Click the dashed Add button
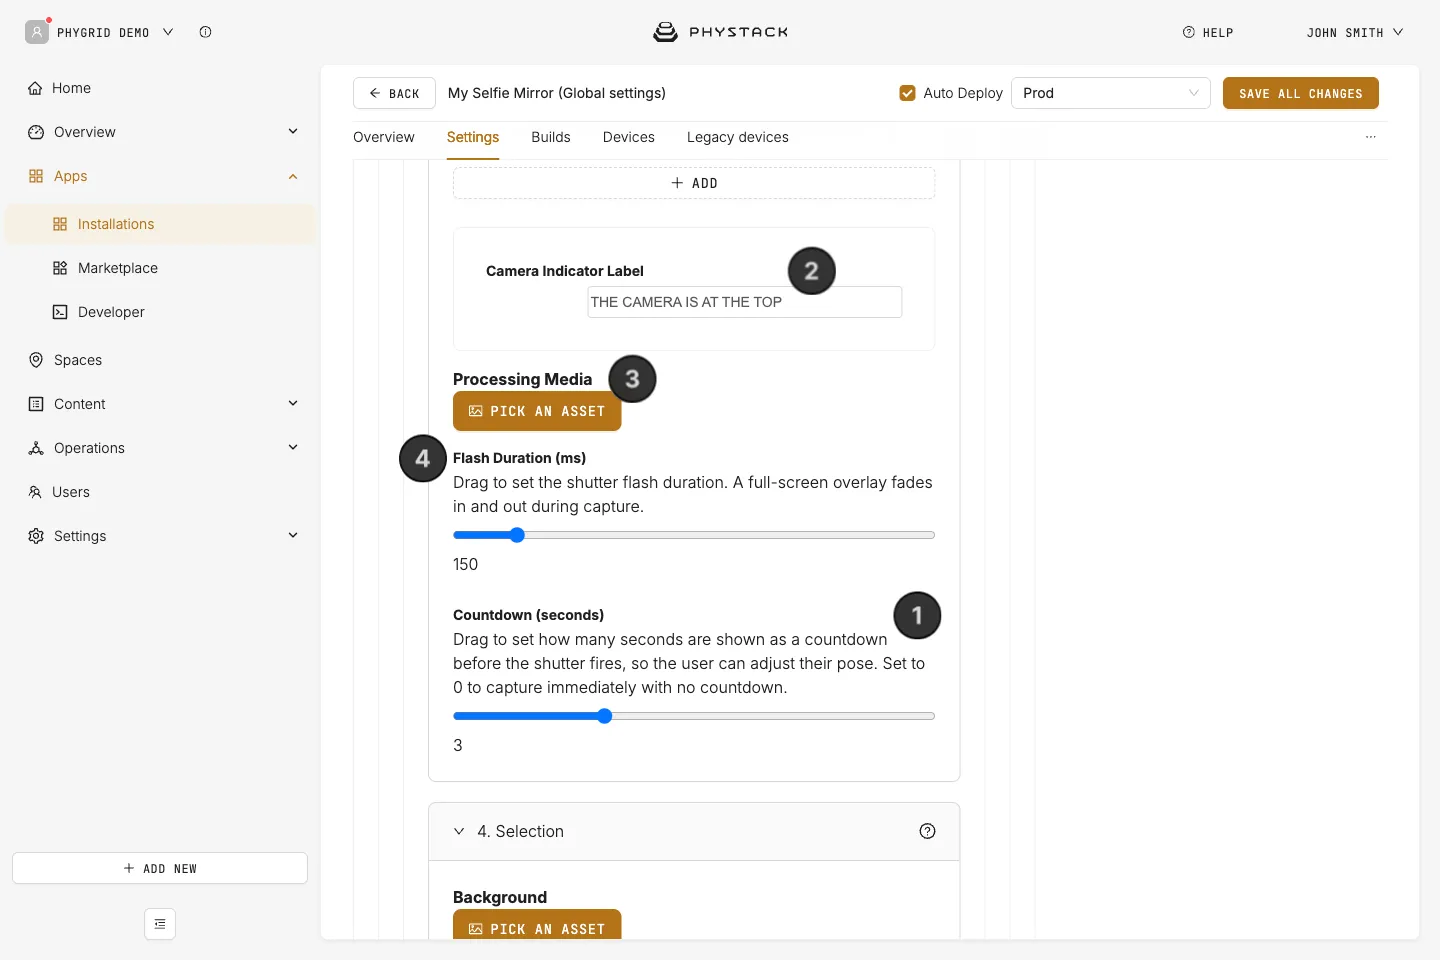Image resolution: width=1440 pixels, height=960 pixels. pos(694,183)
